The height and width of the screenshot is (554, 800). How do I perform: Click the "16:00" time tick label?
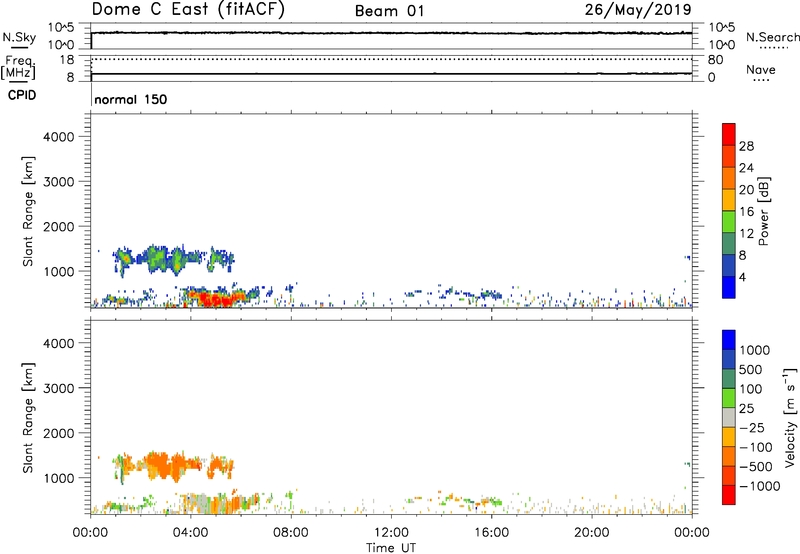click(x=491, y=533)
